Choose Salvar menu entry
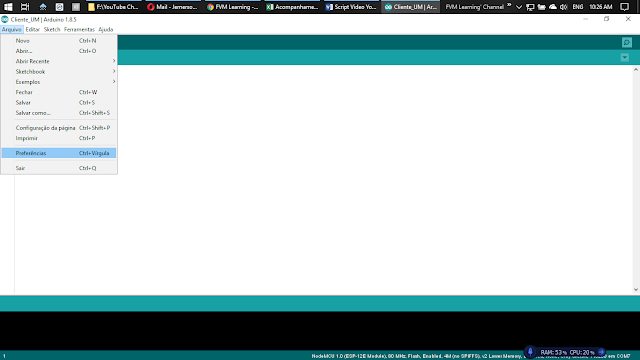The image size is (640, 360). click(x=59, y=102)
